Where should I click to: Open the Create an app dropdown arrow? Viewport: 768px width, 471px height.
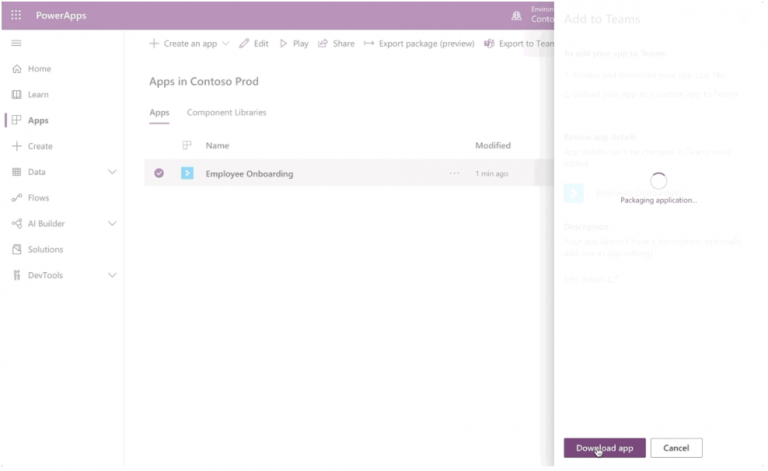click(226, 44)
